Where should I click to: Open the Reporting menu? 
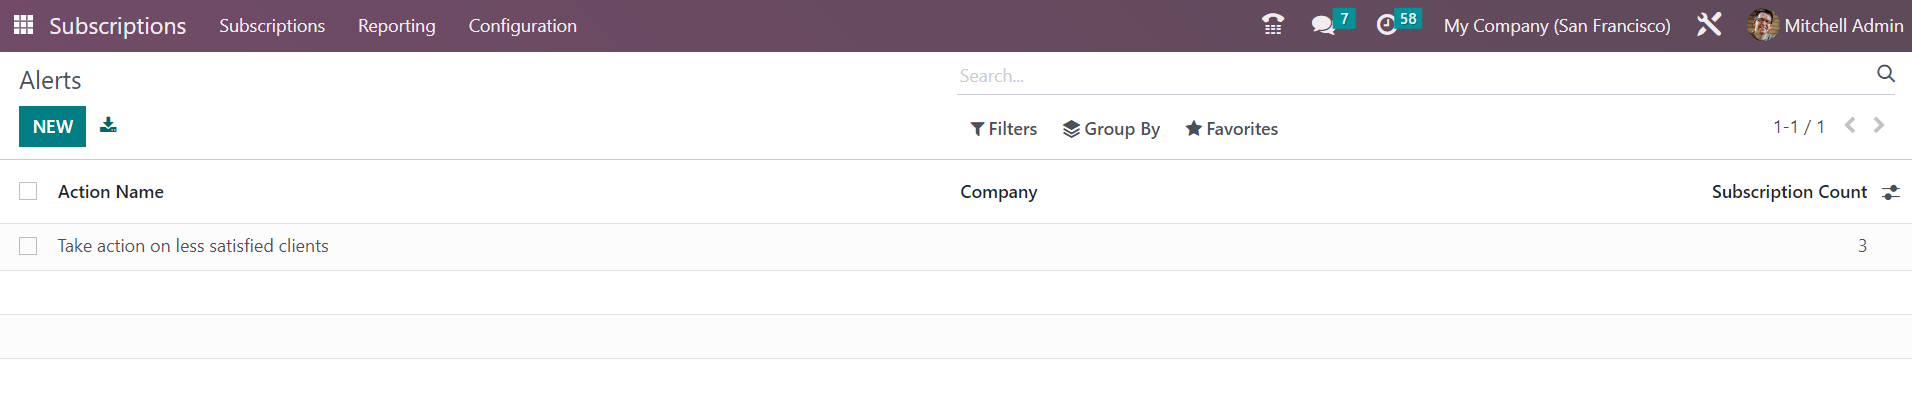pos(397,26)
